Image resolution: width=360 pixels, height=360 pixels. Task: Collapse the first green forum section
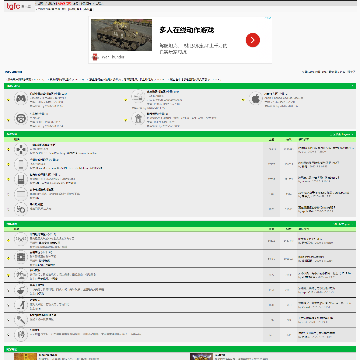tap(353, 86)
